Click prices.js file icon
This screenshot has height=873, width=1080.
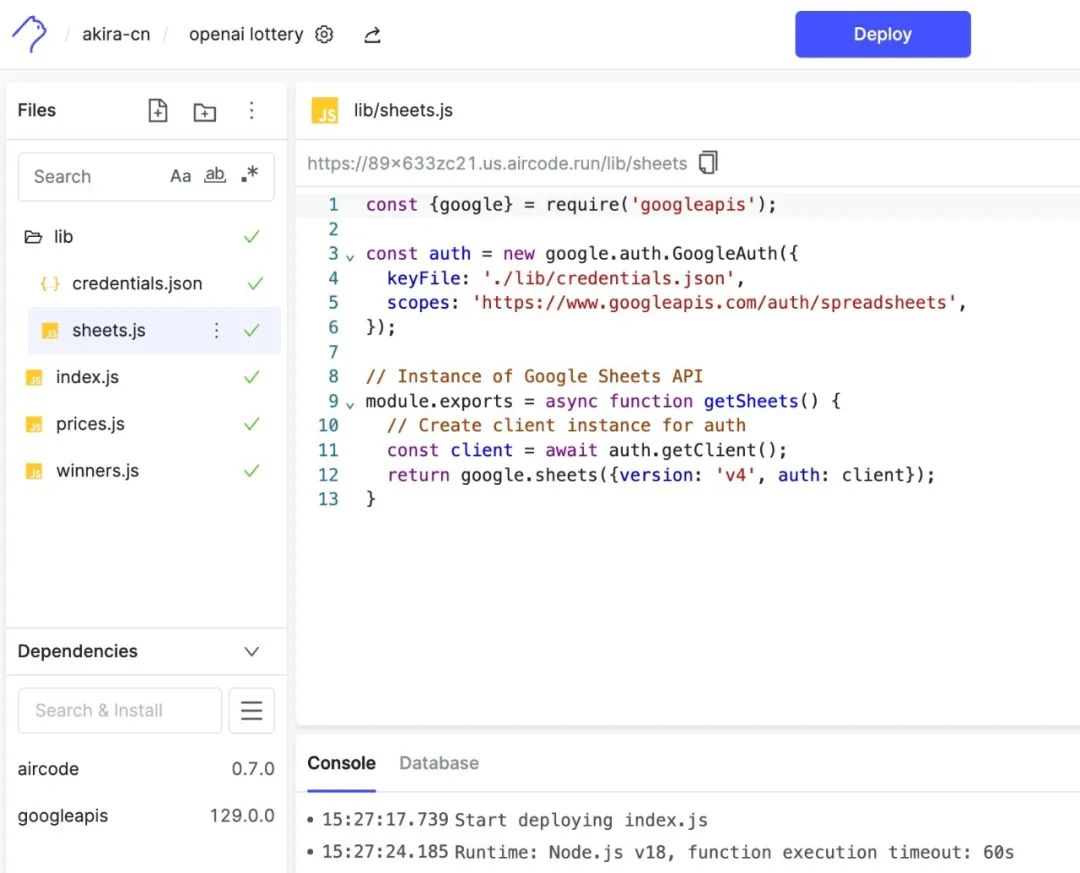[x=34, y=424]
